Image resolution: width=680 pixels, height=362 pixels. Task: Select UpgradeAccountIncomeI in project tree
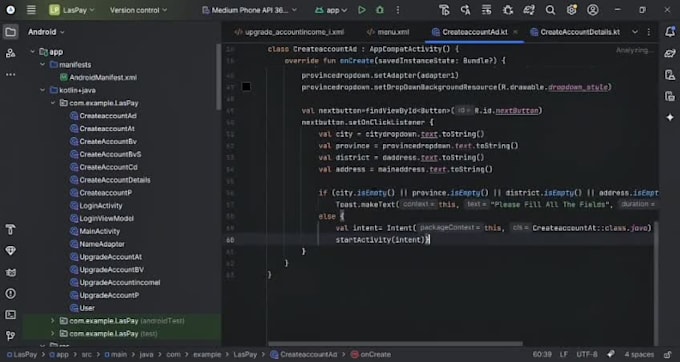115,282
